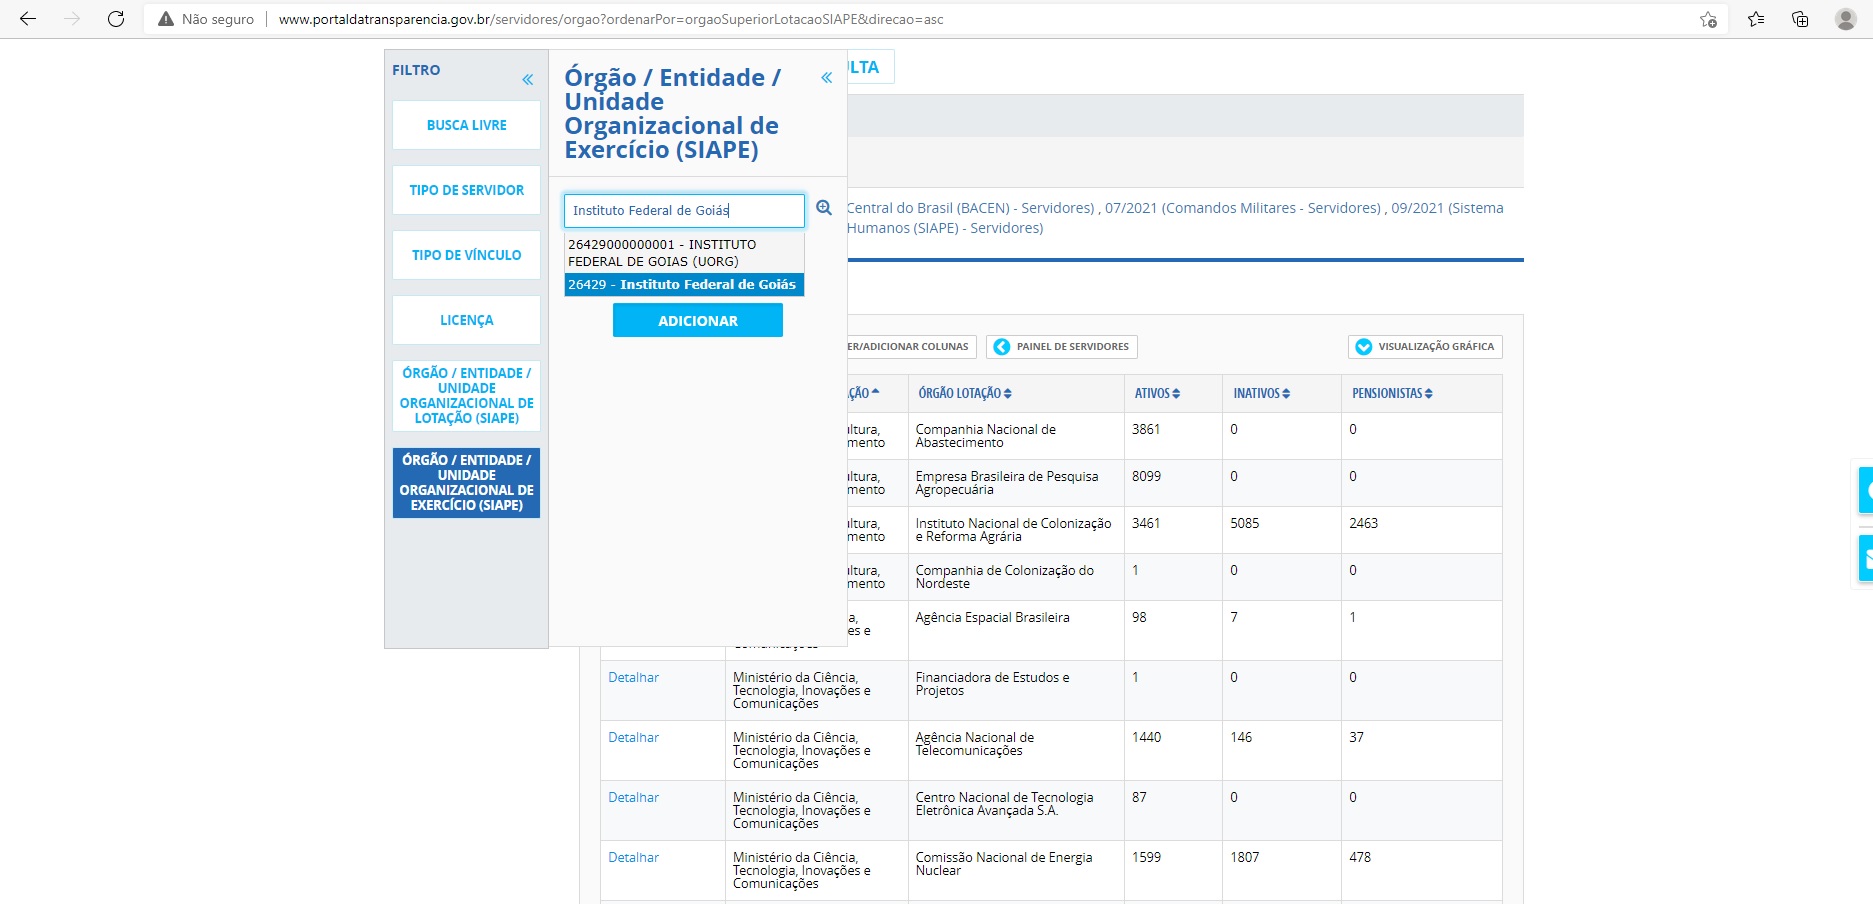Select the INSTITUTO FEDERAL DE GOIAS (UORG) suggestion
1873x904 pixels.
pyautogui.click(x=684, y=253)
